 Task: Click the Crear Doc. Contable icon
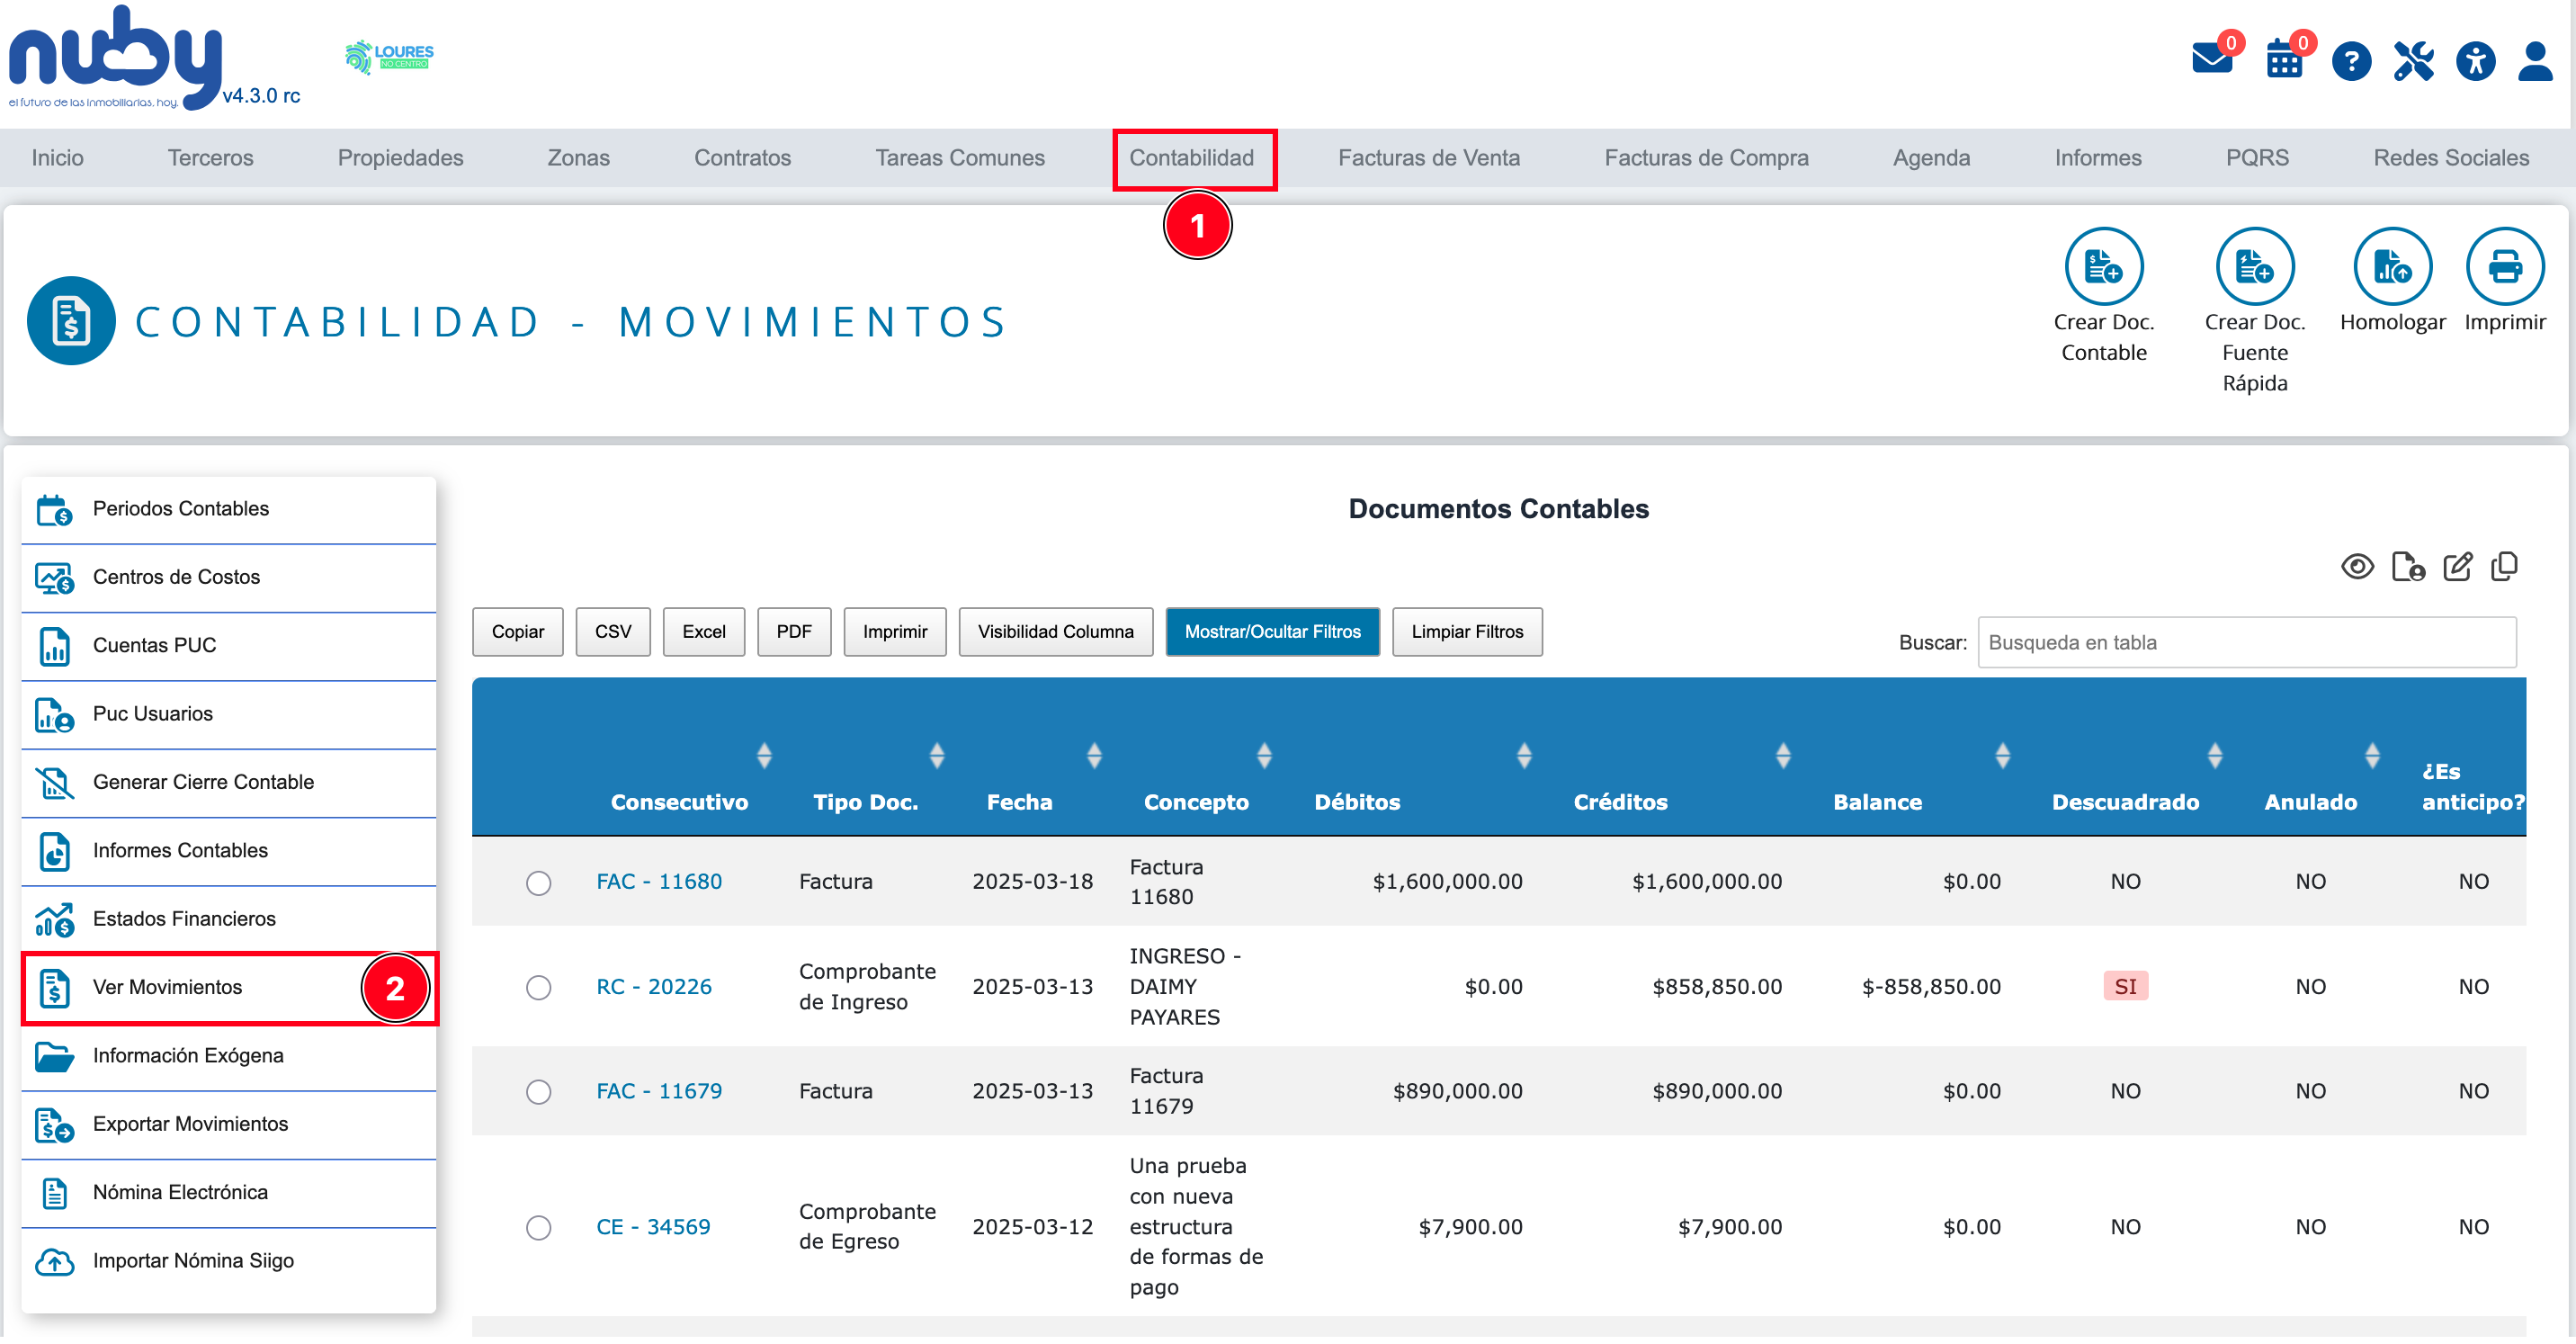point(2103,267)
